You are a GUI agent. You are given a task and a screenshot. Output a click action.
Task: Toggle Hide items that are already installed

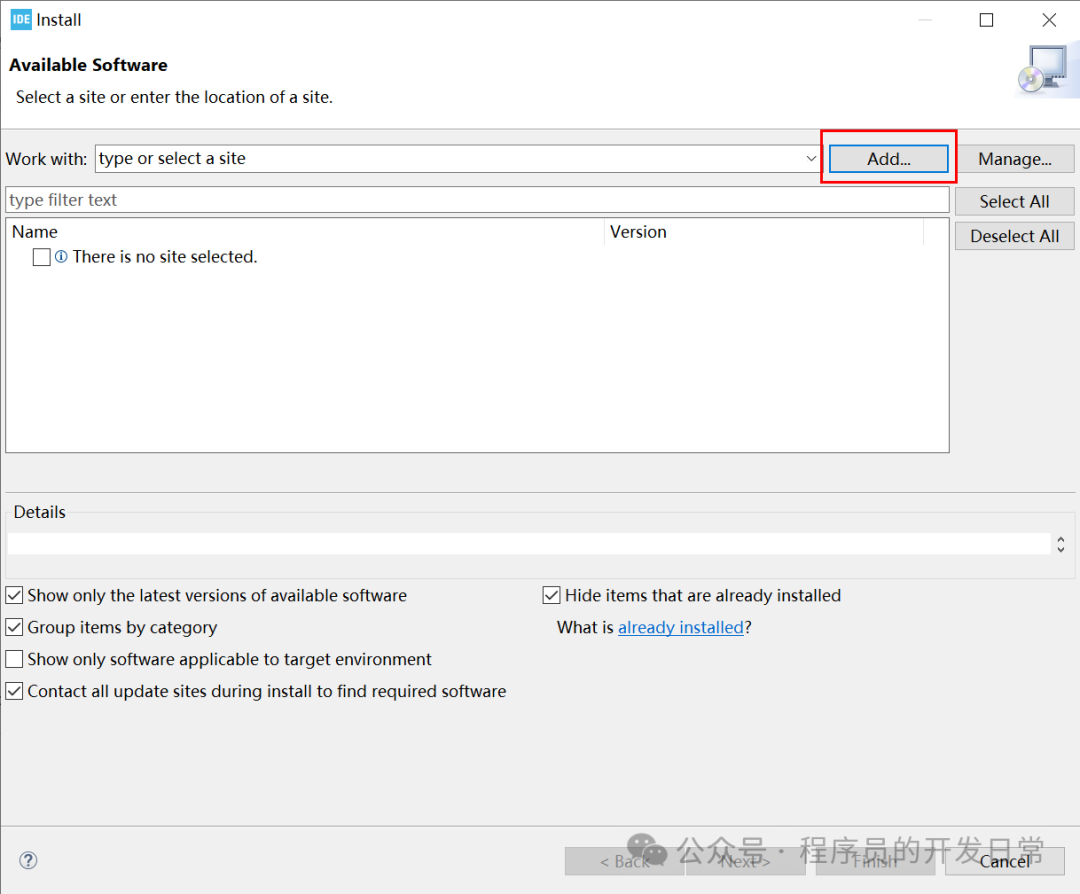tap(551, 595)
